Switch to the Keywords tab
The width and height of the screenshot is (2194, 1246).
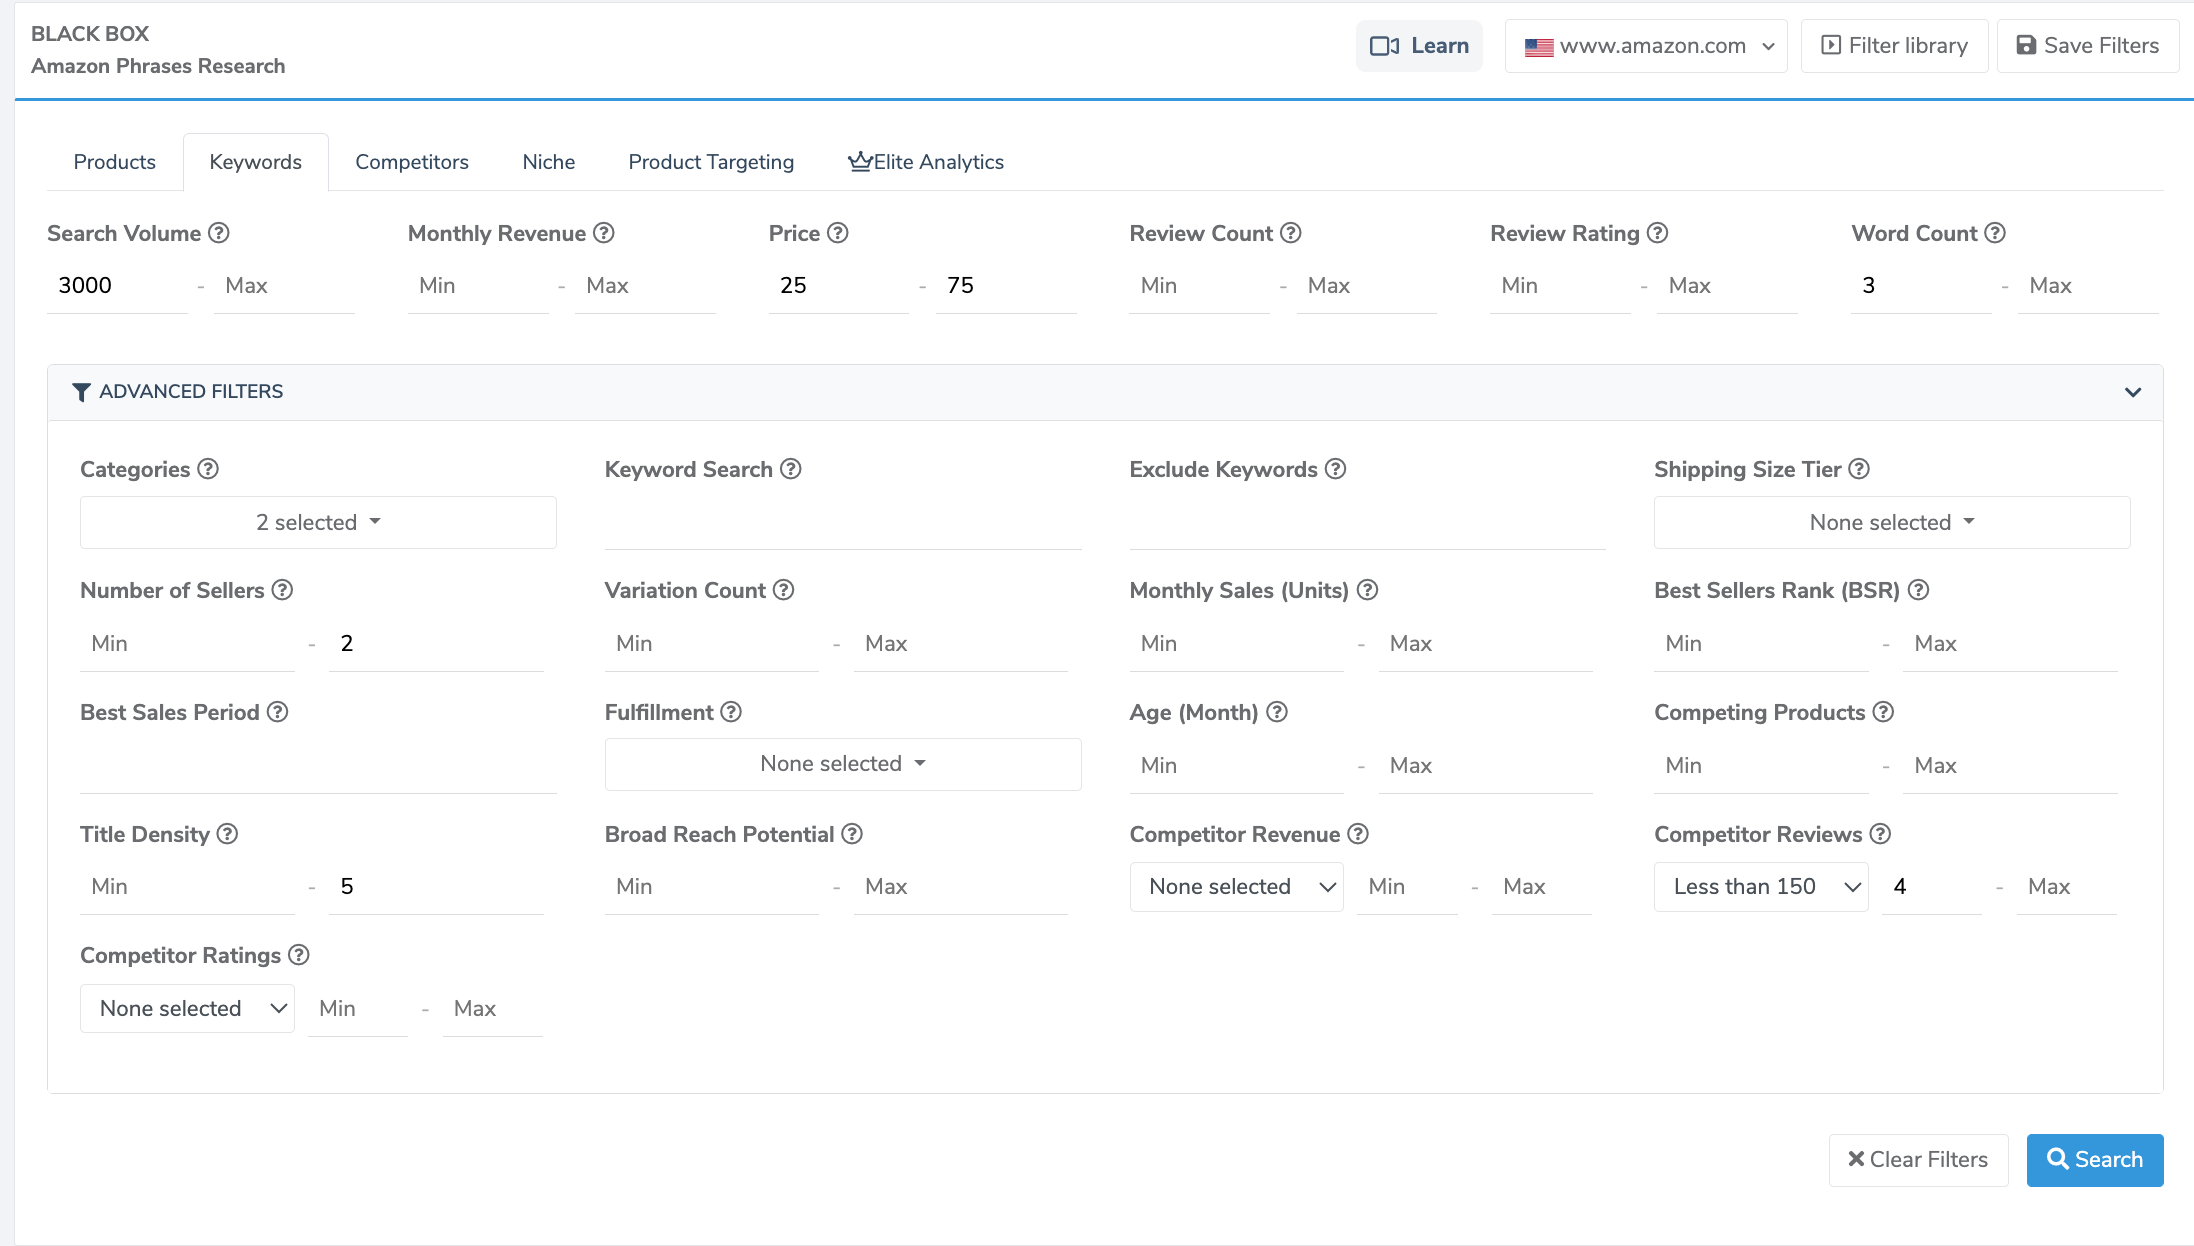point(255,161)
